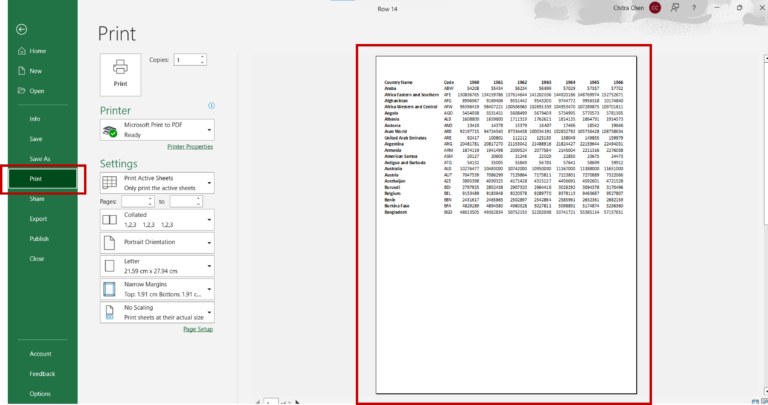768x405 pixels.
Task: Click the Copies number field
Action: click(187, 60)
